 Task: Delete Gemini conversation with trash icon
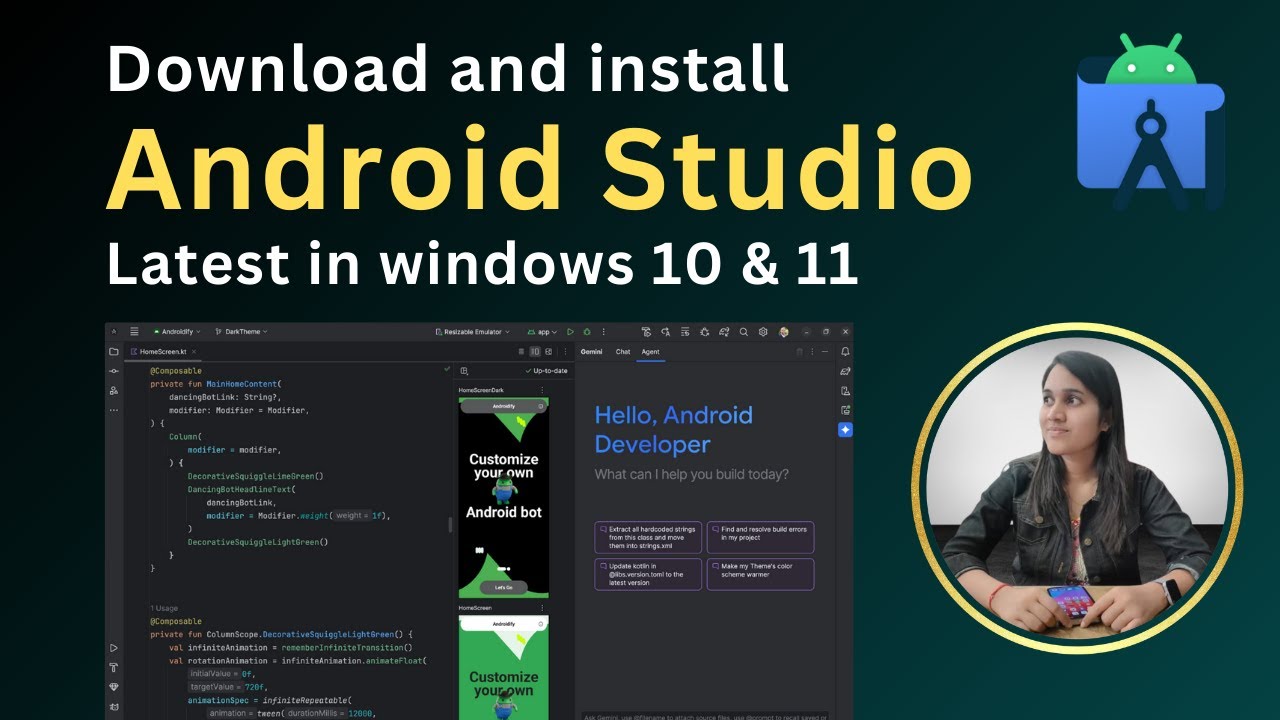tap(800, 352)
